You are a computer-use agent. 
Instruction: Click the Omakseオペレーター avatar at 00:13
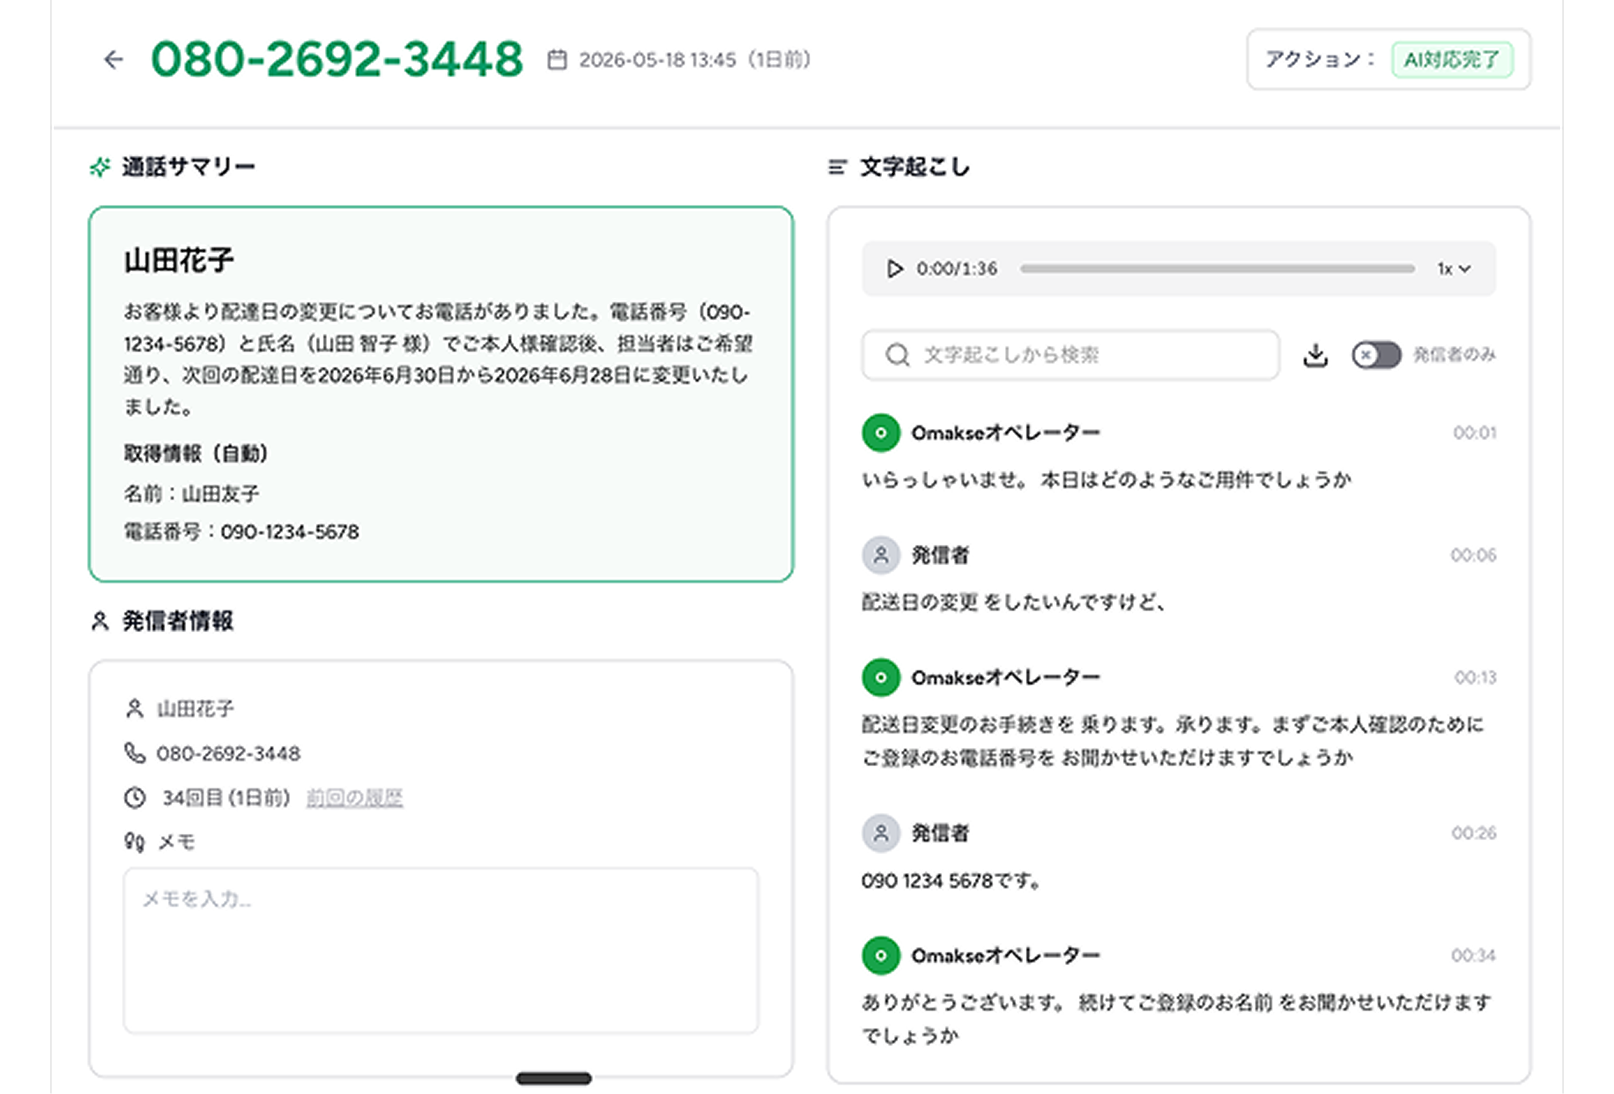pos(881,678)
